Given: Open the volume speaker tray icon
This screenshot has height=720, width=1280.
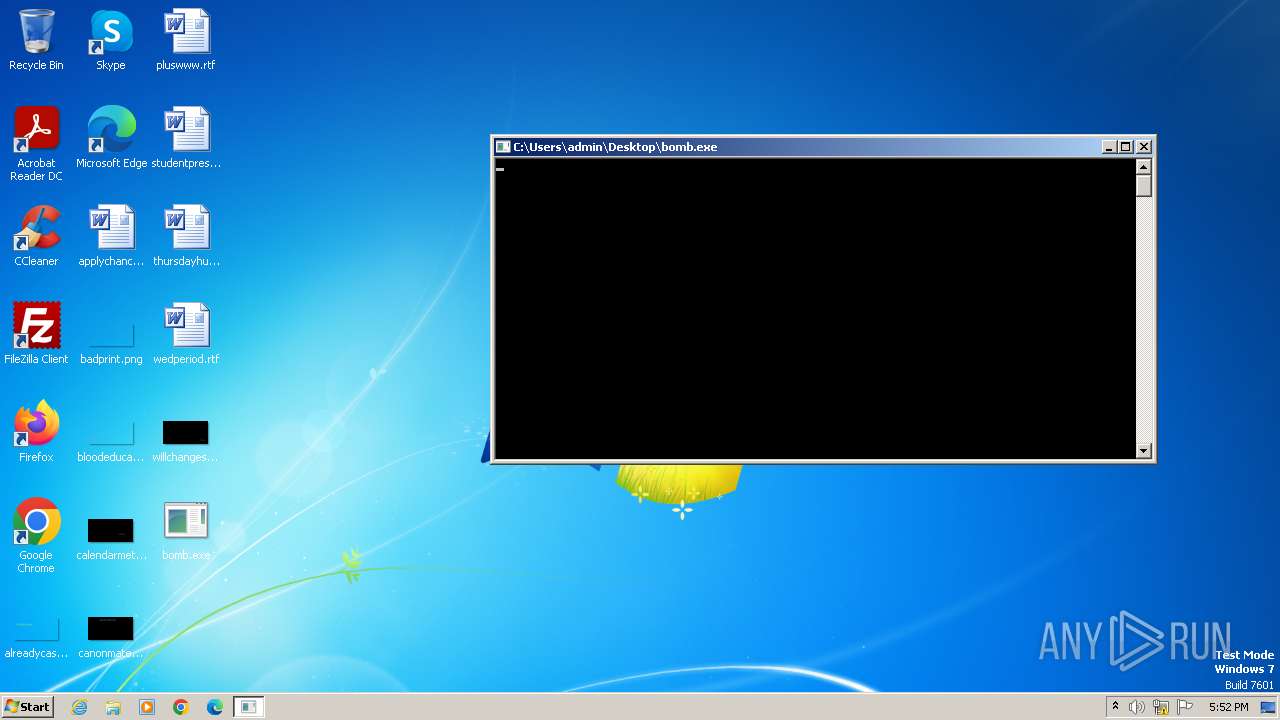Looking at the screenshot, I should coord(1137,707).
